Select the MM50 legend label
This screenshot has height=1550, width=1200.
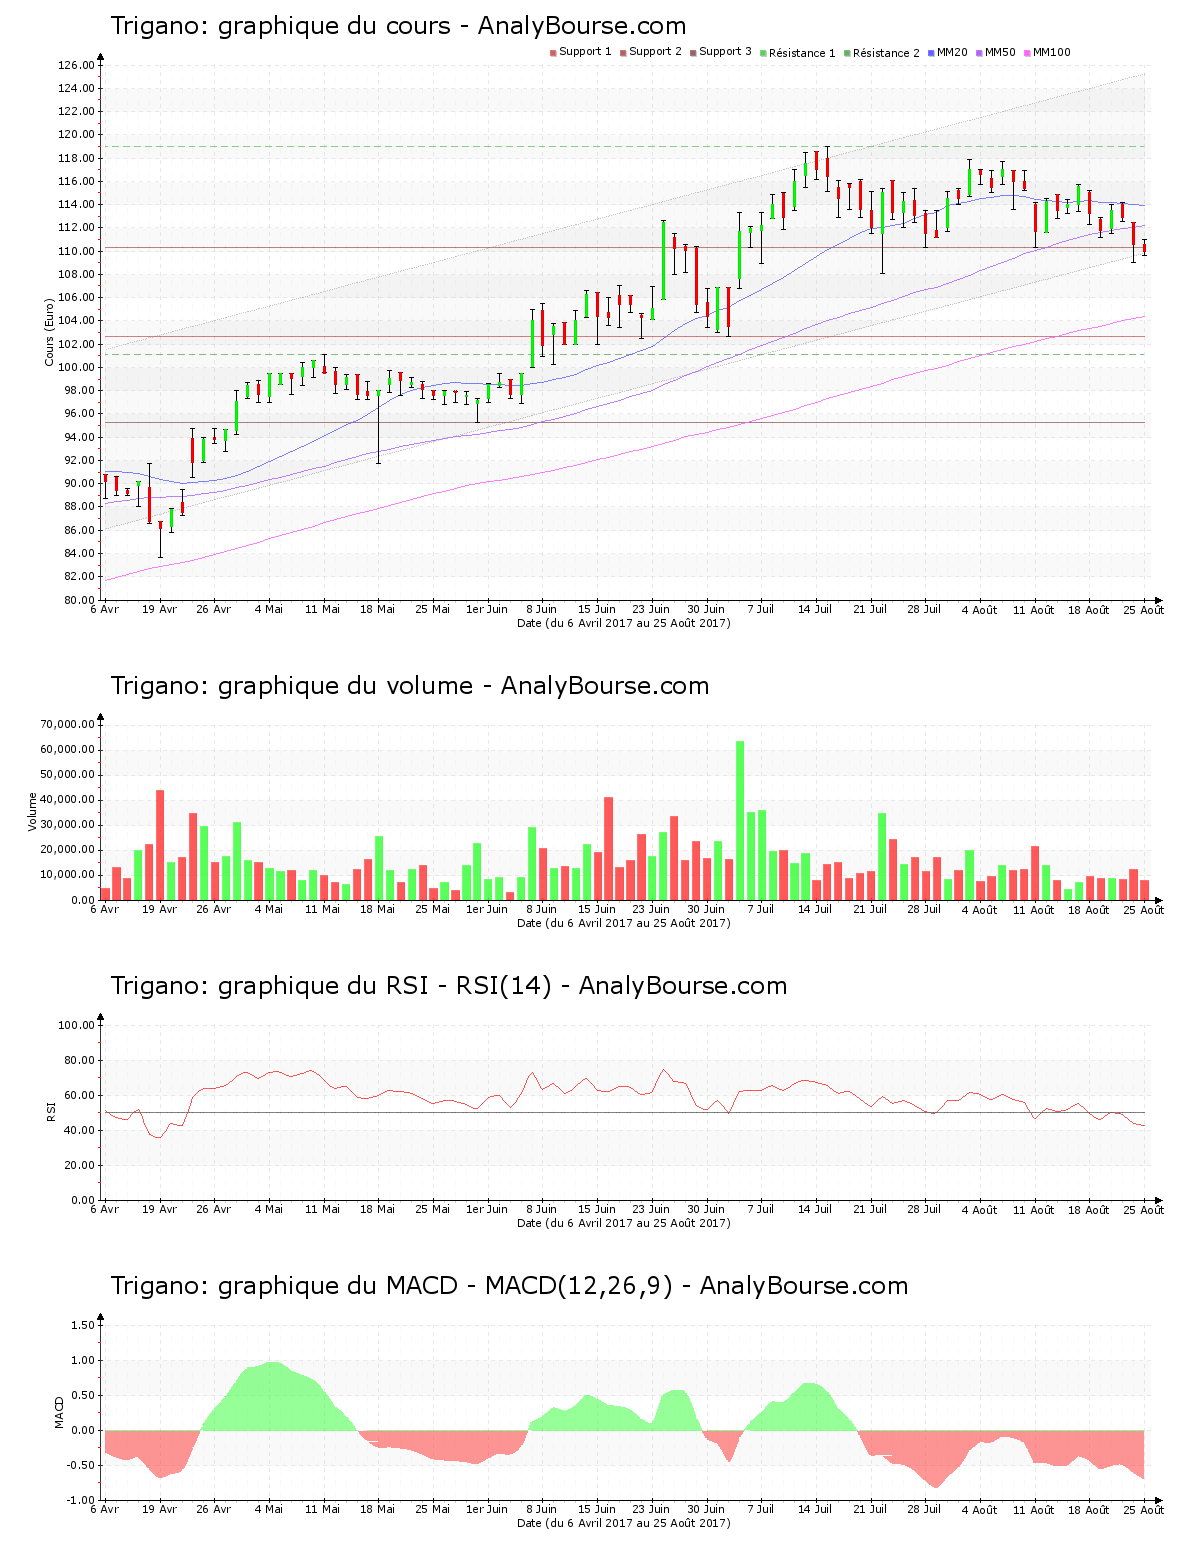click(1000, 52)
